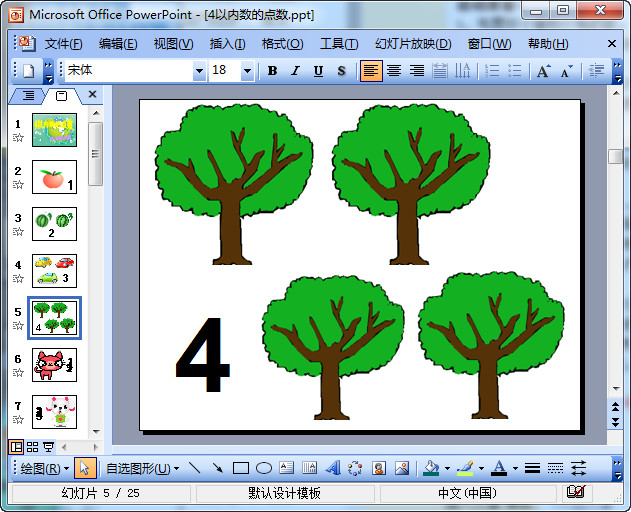Start slide show from current slide
Screen dimensions: 631x512
coord(49,447)
